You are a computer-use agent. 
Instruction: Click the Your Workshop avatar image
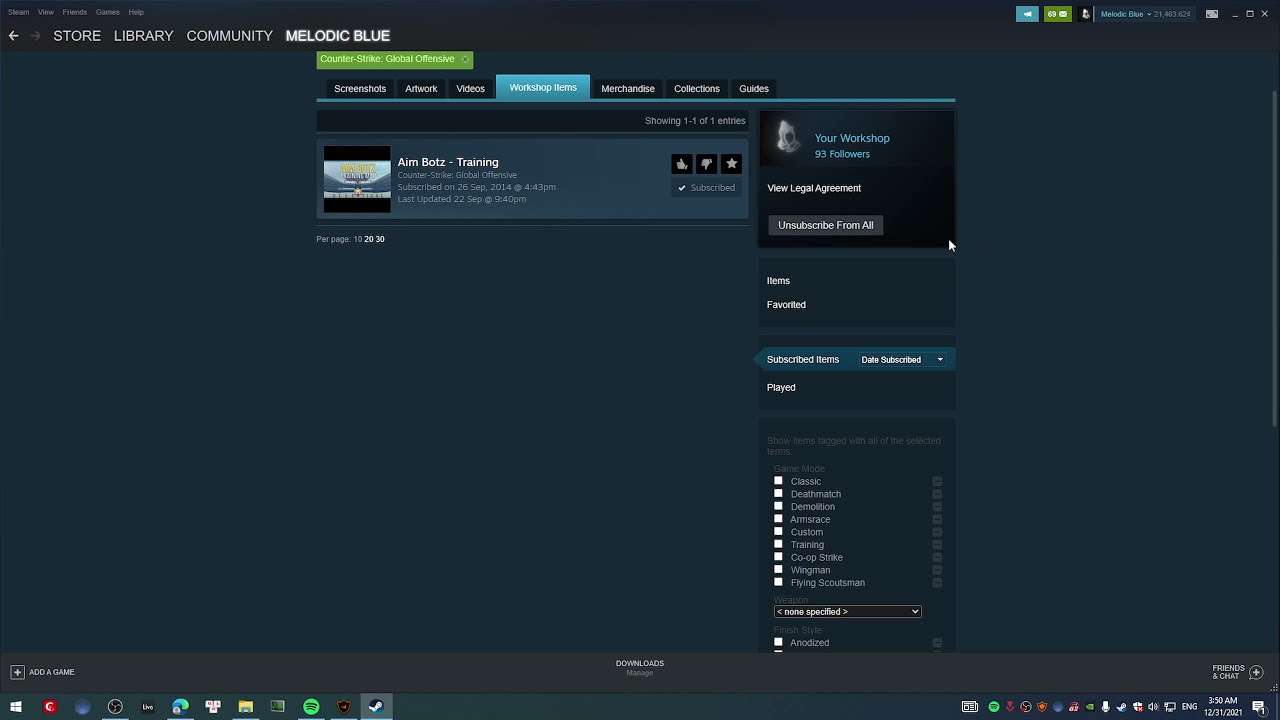pyautogui.click(x=787, y=137)
